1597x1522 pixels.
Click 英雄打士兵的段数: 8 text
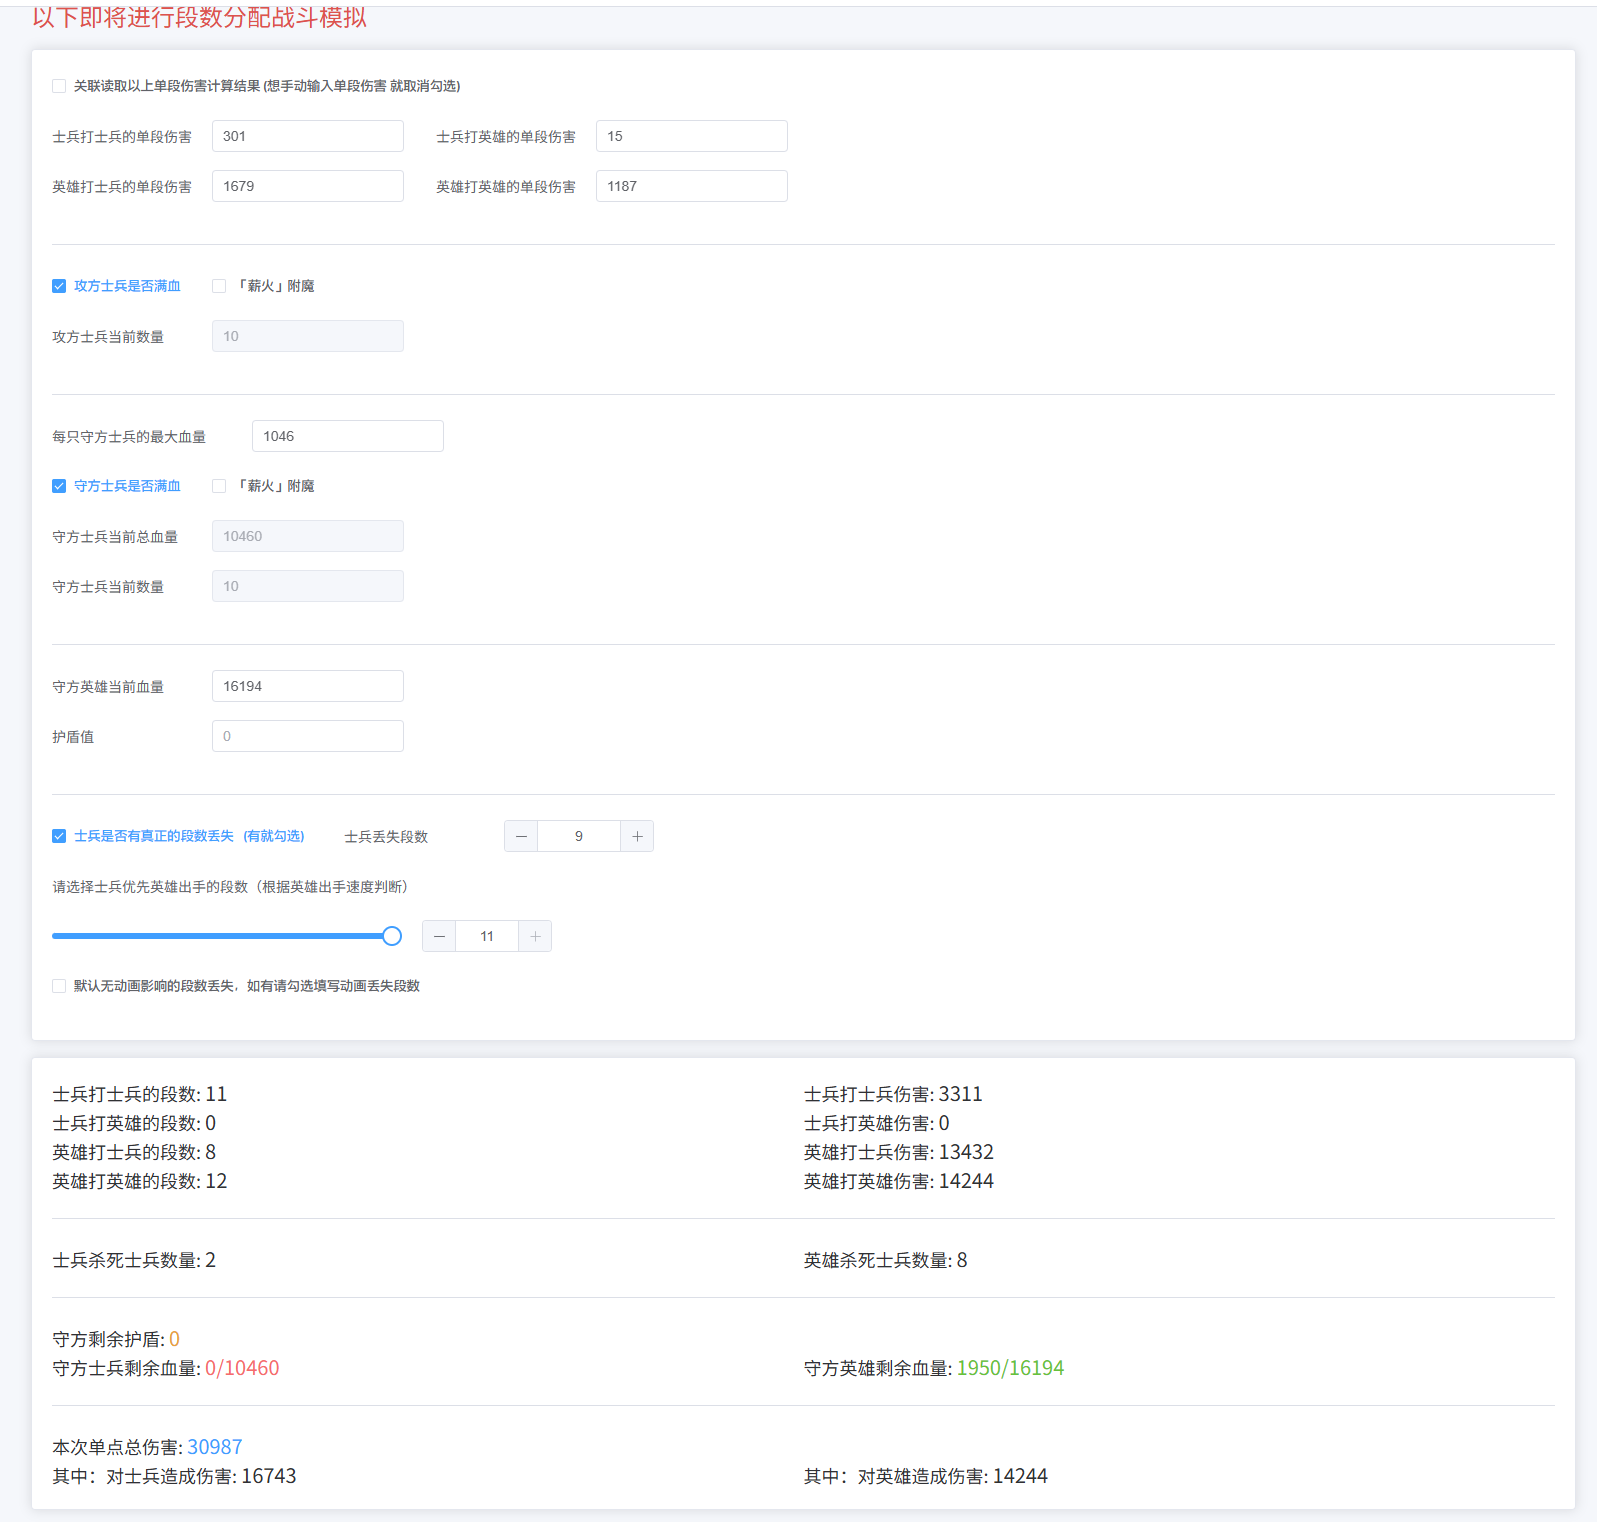[x=134, y=1152]
